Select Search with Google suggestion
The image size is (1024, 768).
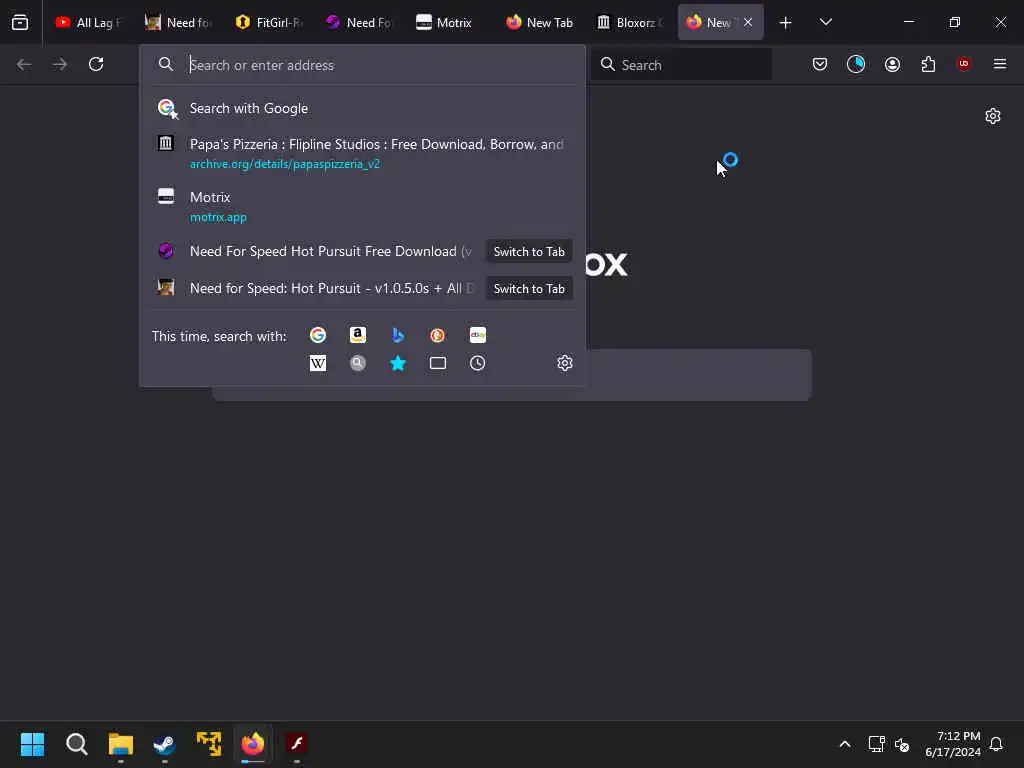tap(362, 108)
